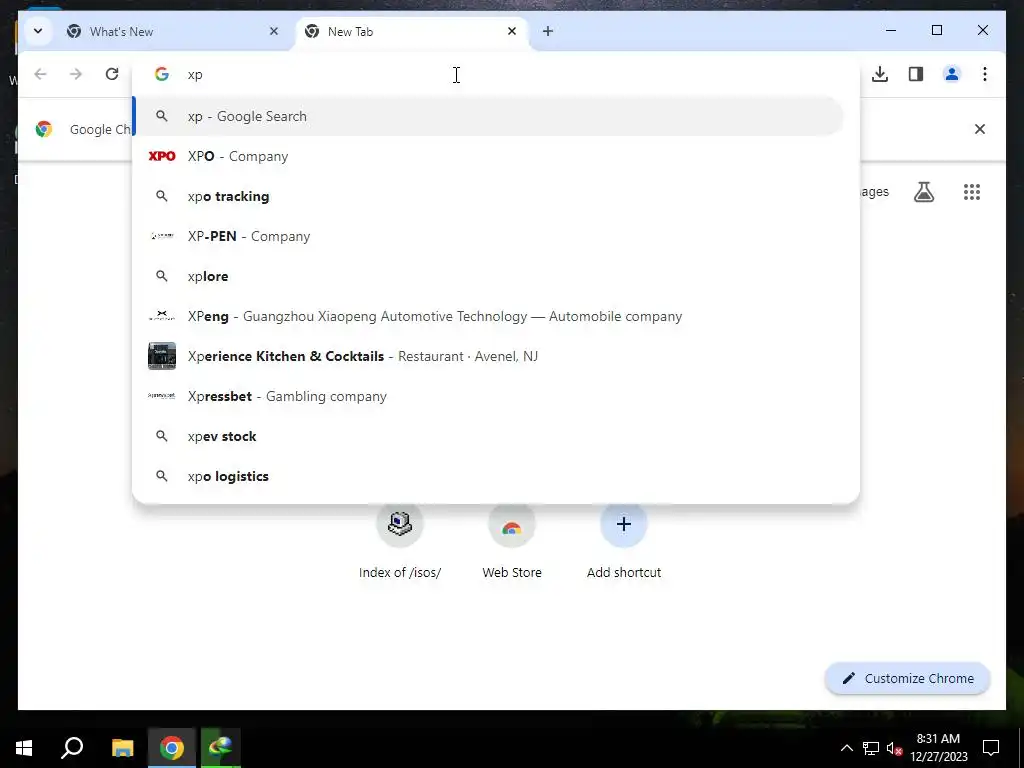1024x768 pixels.
Task: Click the Chrome icon in the taskbar
Action: [x=172, y=748]
